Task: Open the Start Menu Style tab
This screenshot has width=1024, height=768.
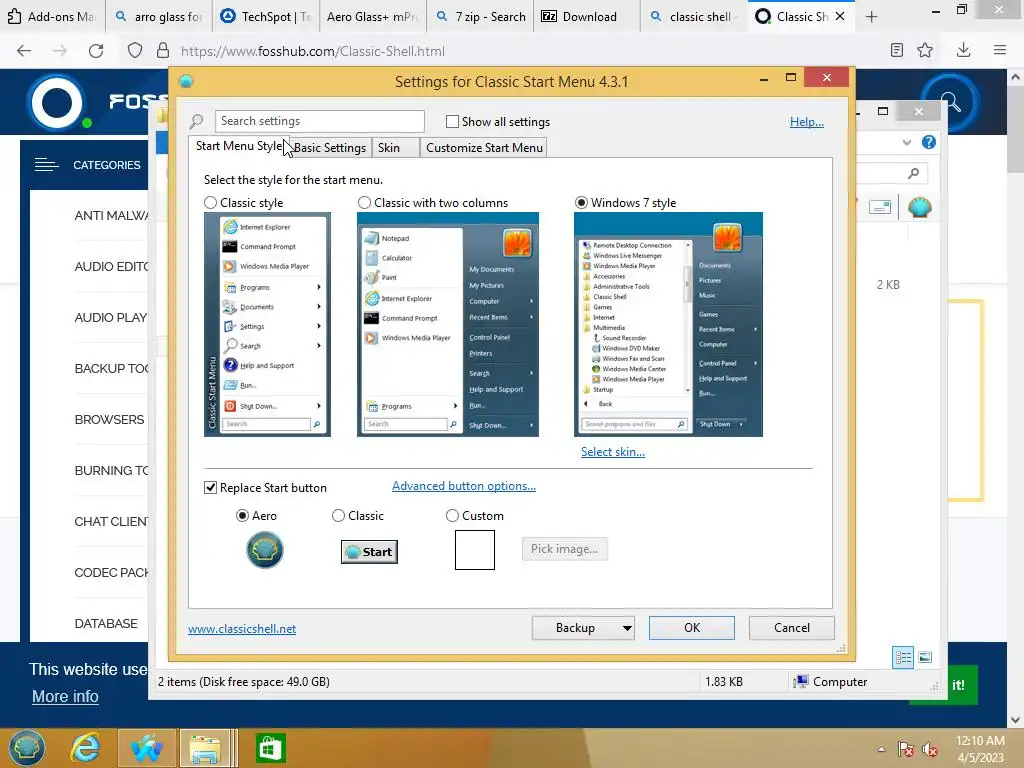Action: 239,146
